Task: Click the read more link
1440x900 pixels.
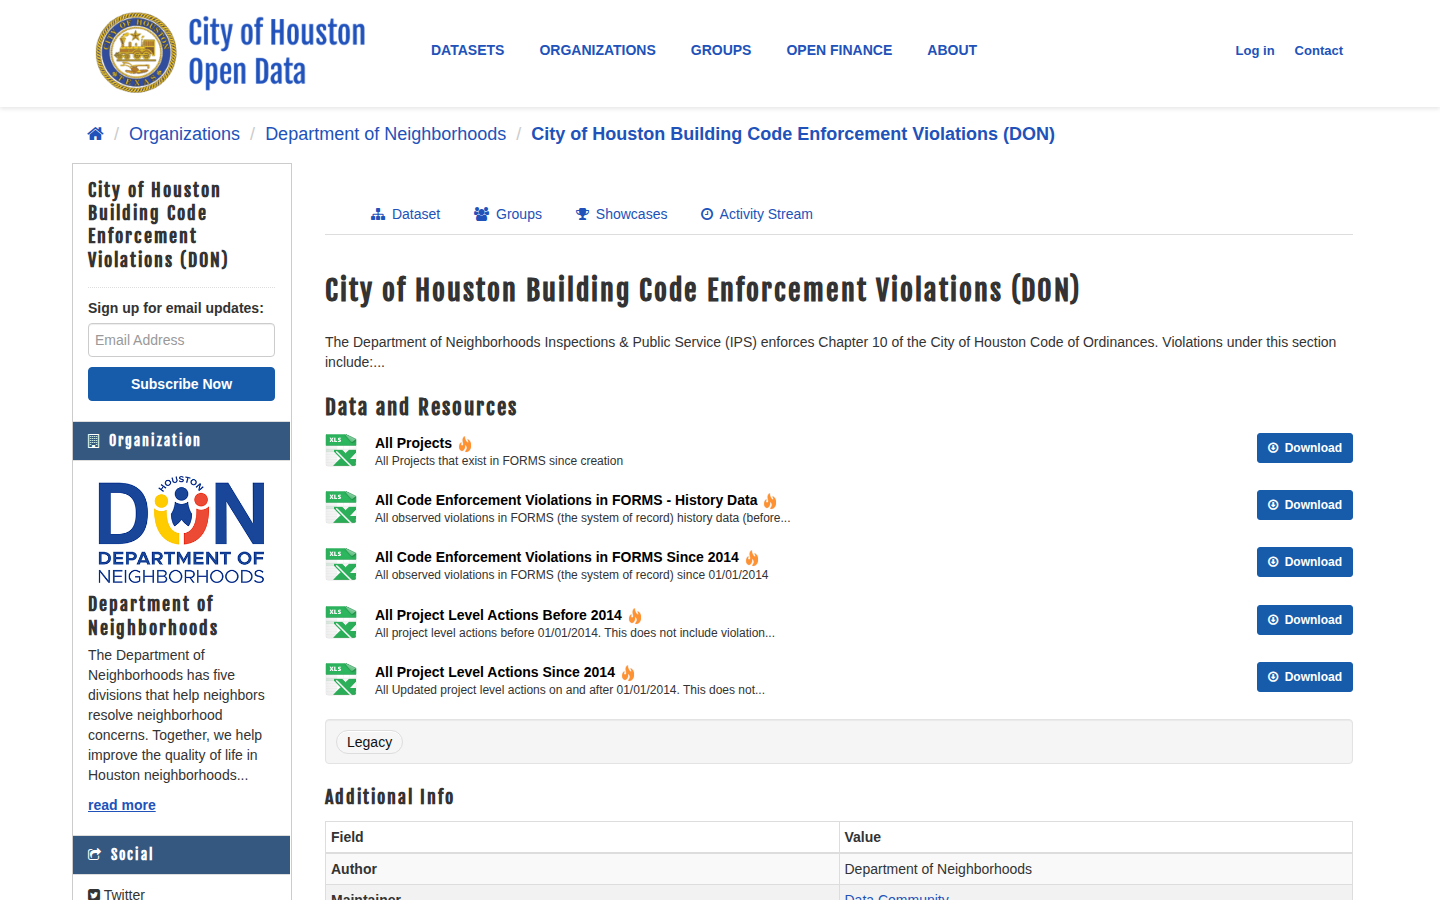Action: coord(122,805)
